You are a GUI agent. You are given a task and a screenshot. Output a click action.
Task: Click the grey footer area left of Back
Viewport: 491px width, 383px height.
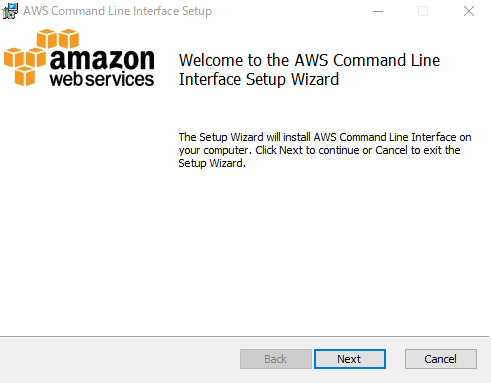[120, 360]
